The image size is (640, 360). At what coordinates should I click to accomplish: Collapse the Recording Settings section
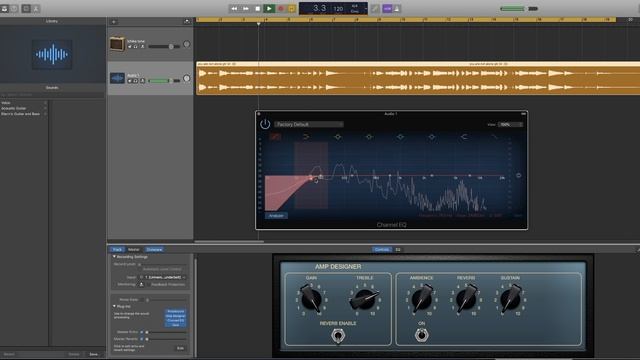(x=114, y=257)
